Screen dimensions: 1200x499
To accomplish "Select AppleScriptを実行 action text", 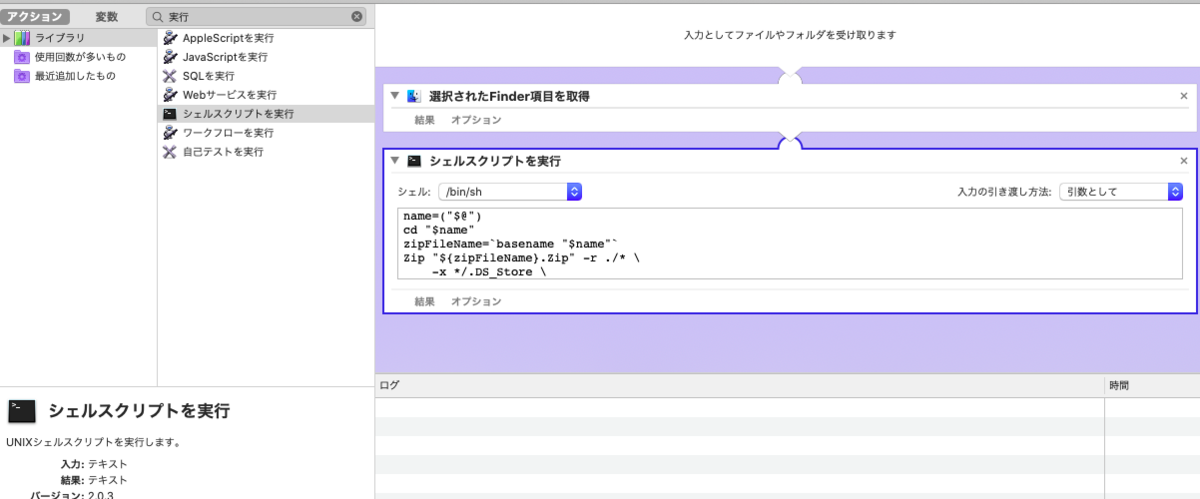I will pyautogui.click(x=228, y=38).
